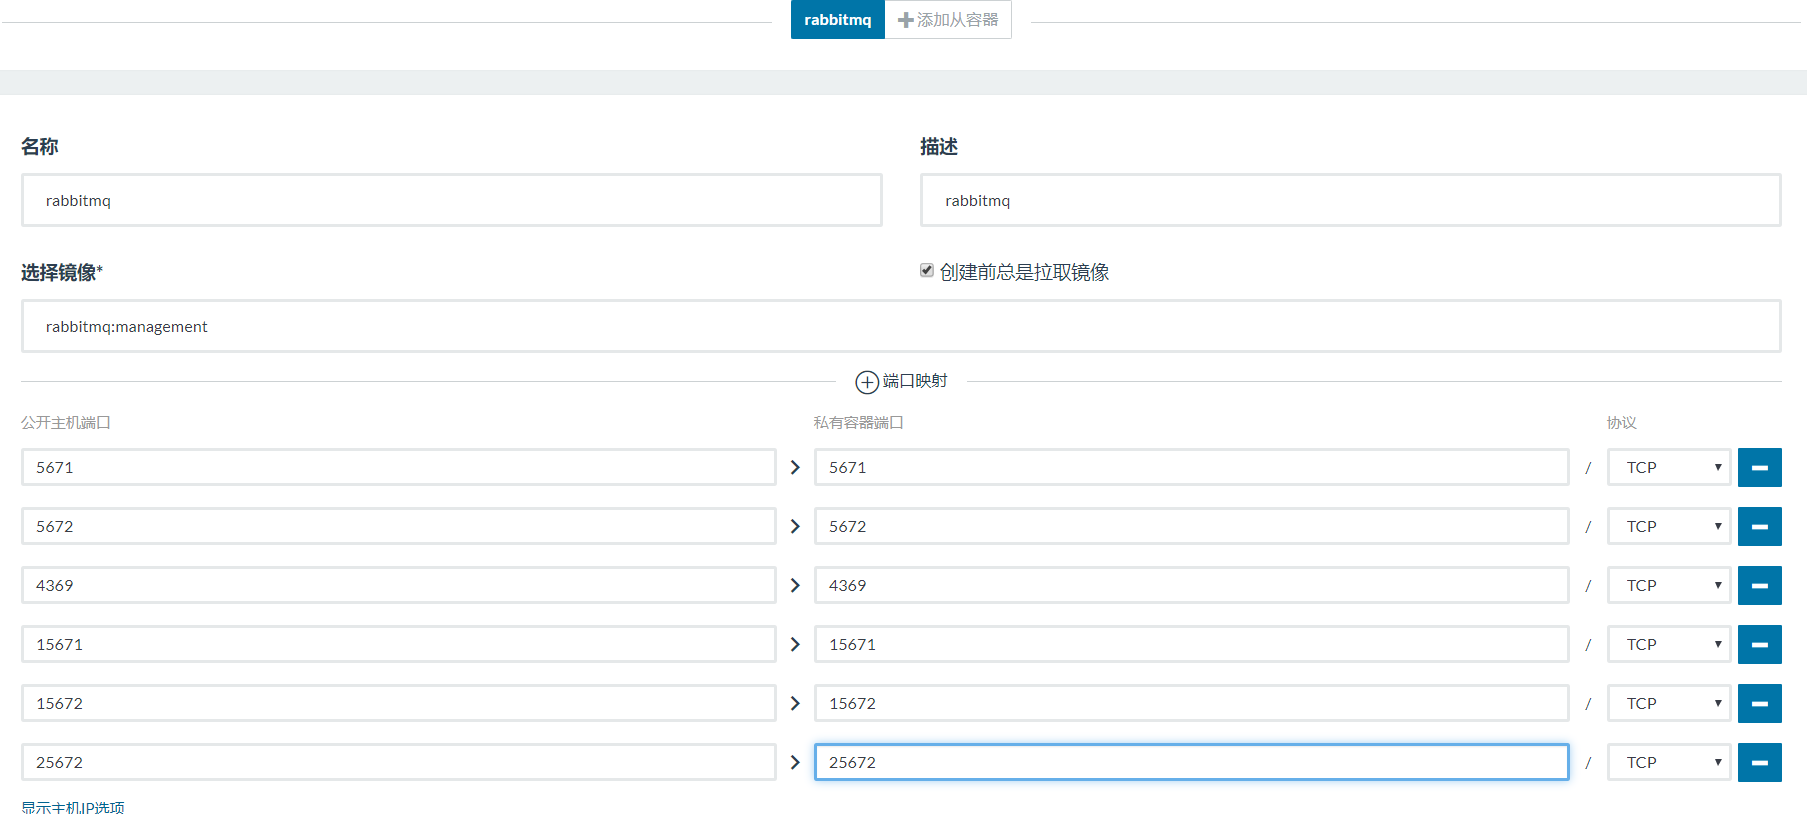Open protocol dropdown for port 15672

pos(1669,703)
